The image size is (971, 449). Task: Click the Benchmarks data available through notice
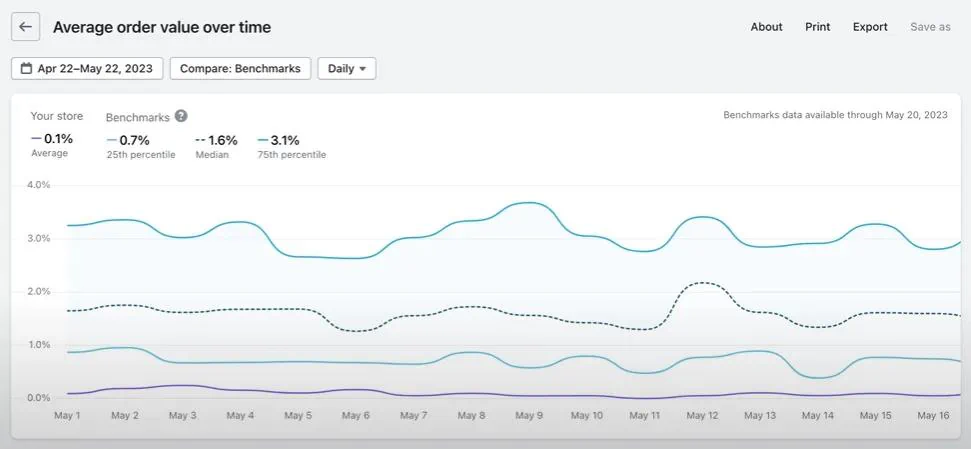[835, 115]
